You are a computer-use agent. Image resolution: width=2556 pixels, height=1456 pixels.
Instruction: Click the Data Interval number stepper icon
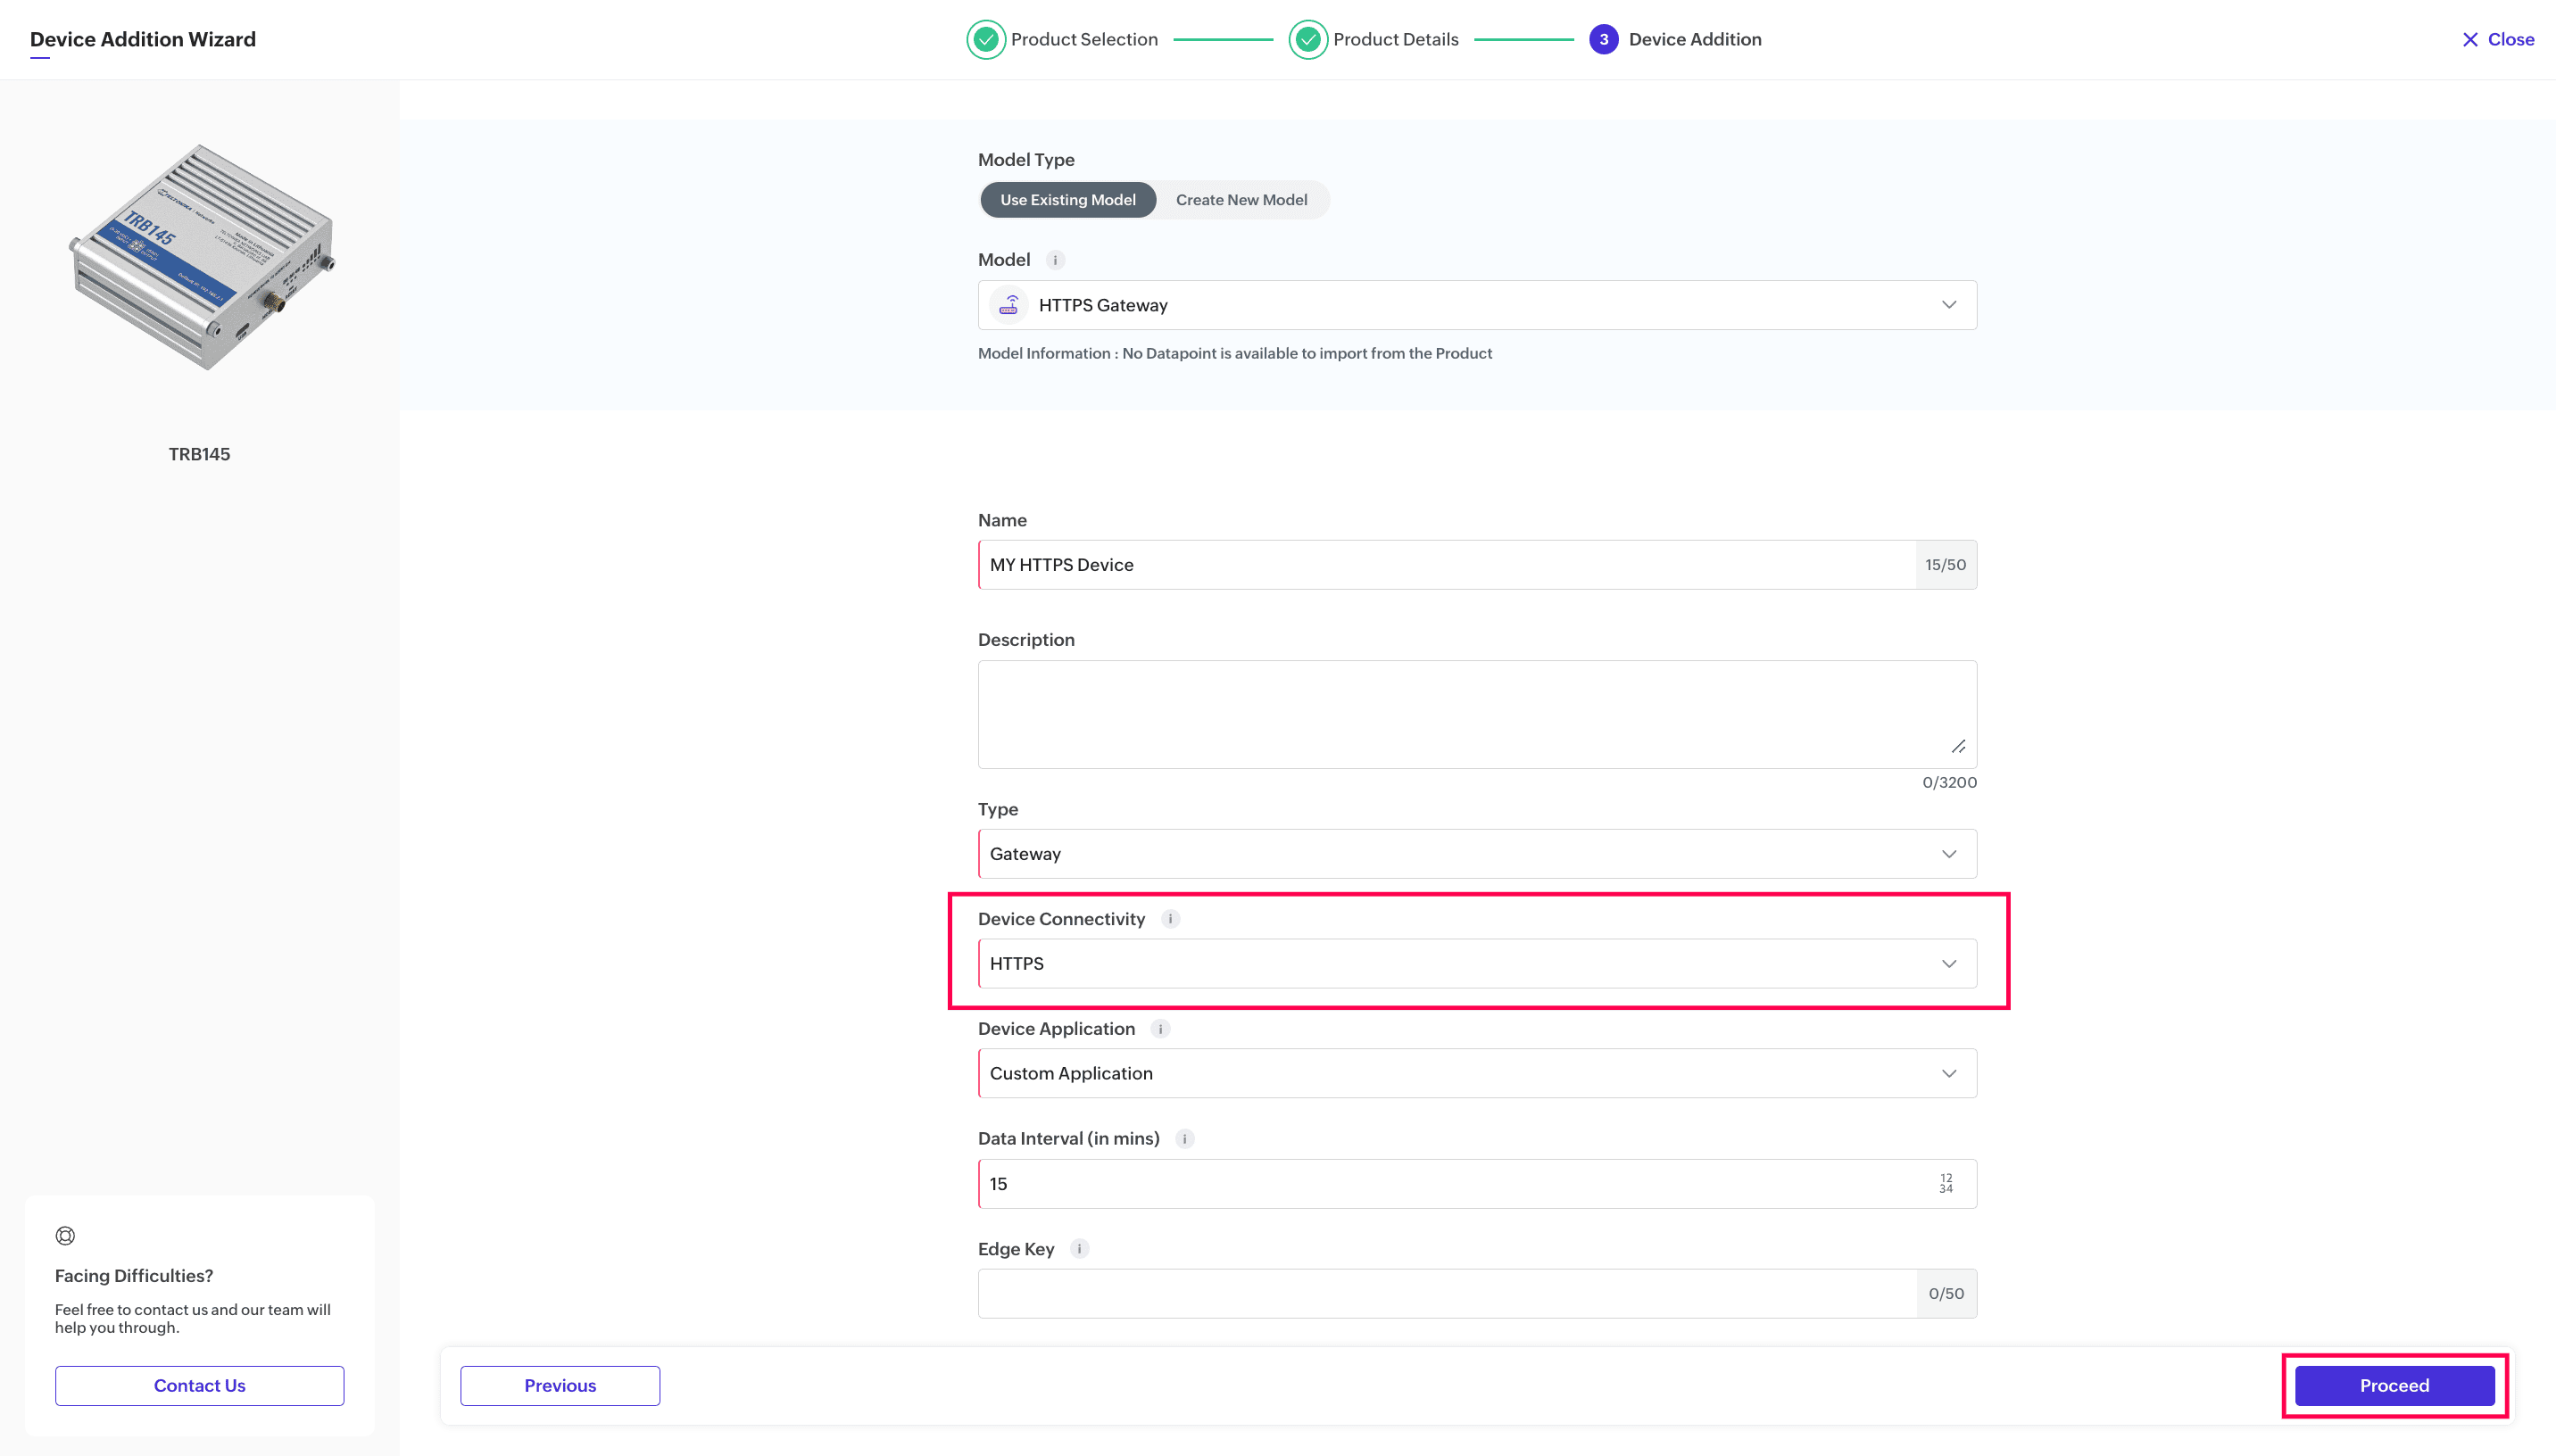[x=1945, y=1184]
